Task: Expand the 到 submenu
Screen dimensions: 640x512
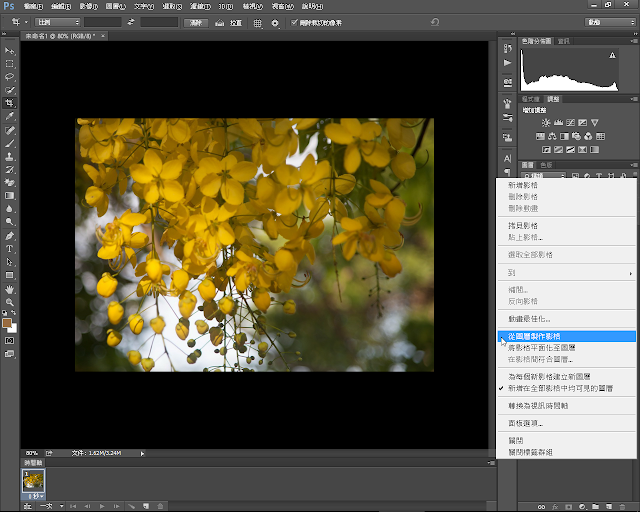Action: click(567, 273)
